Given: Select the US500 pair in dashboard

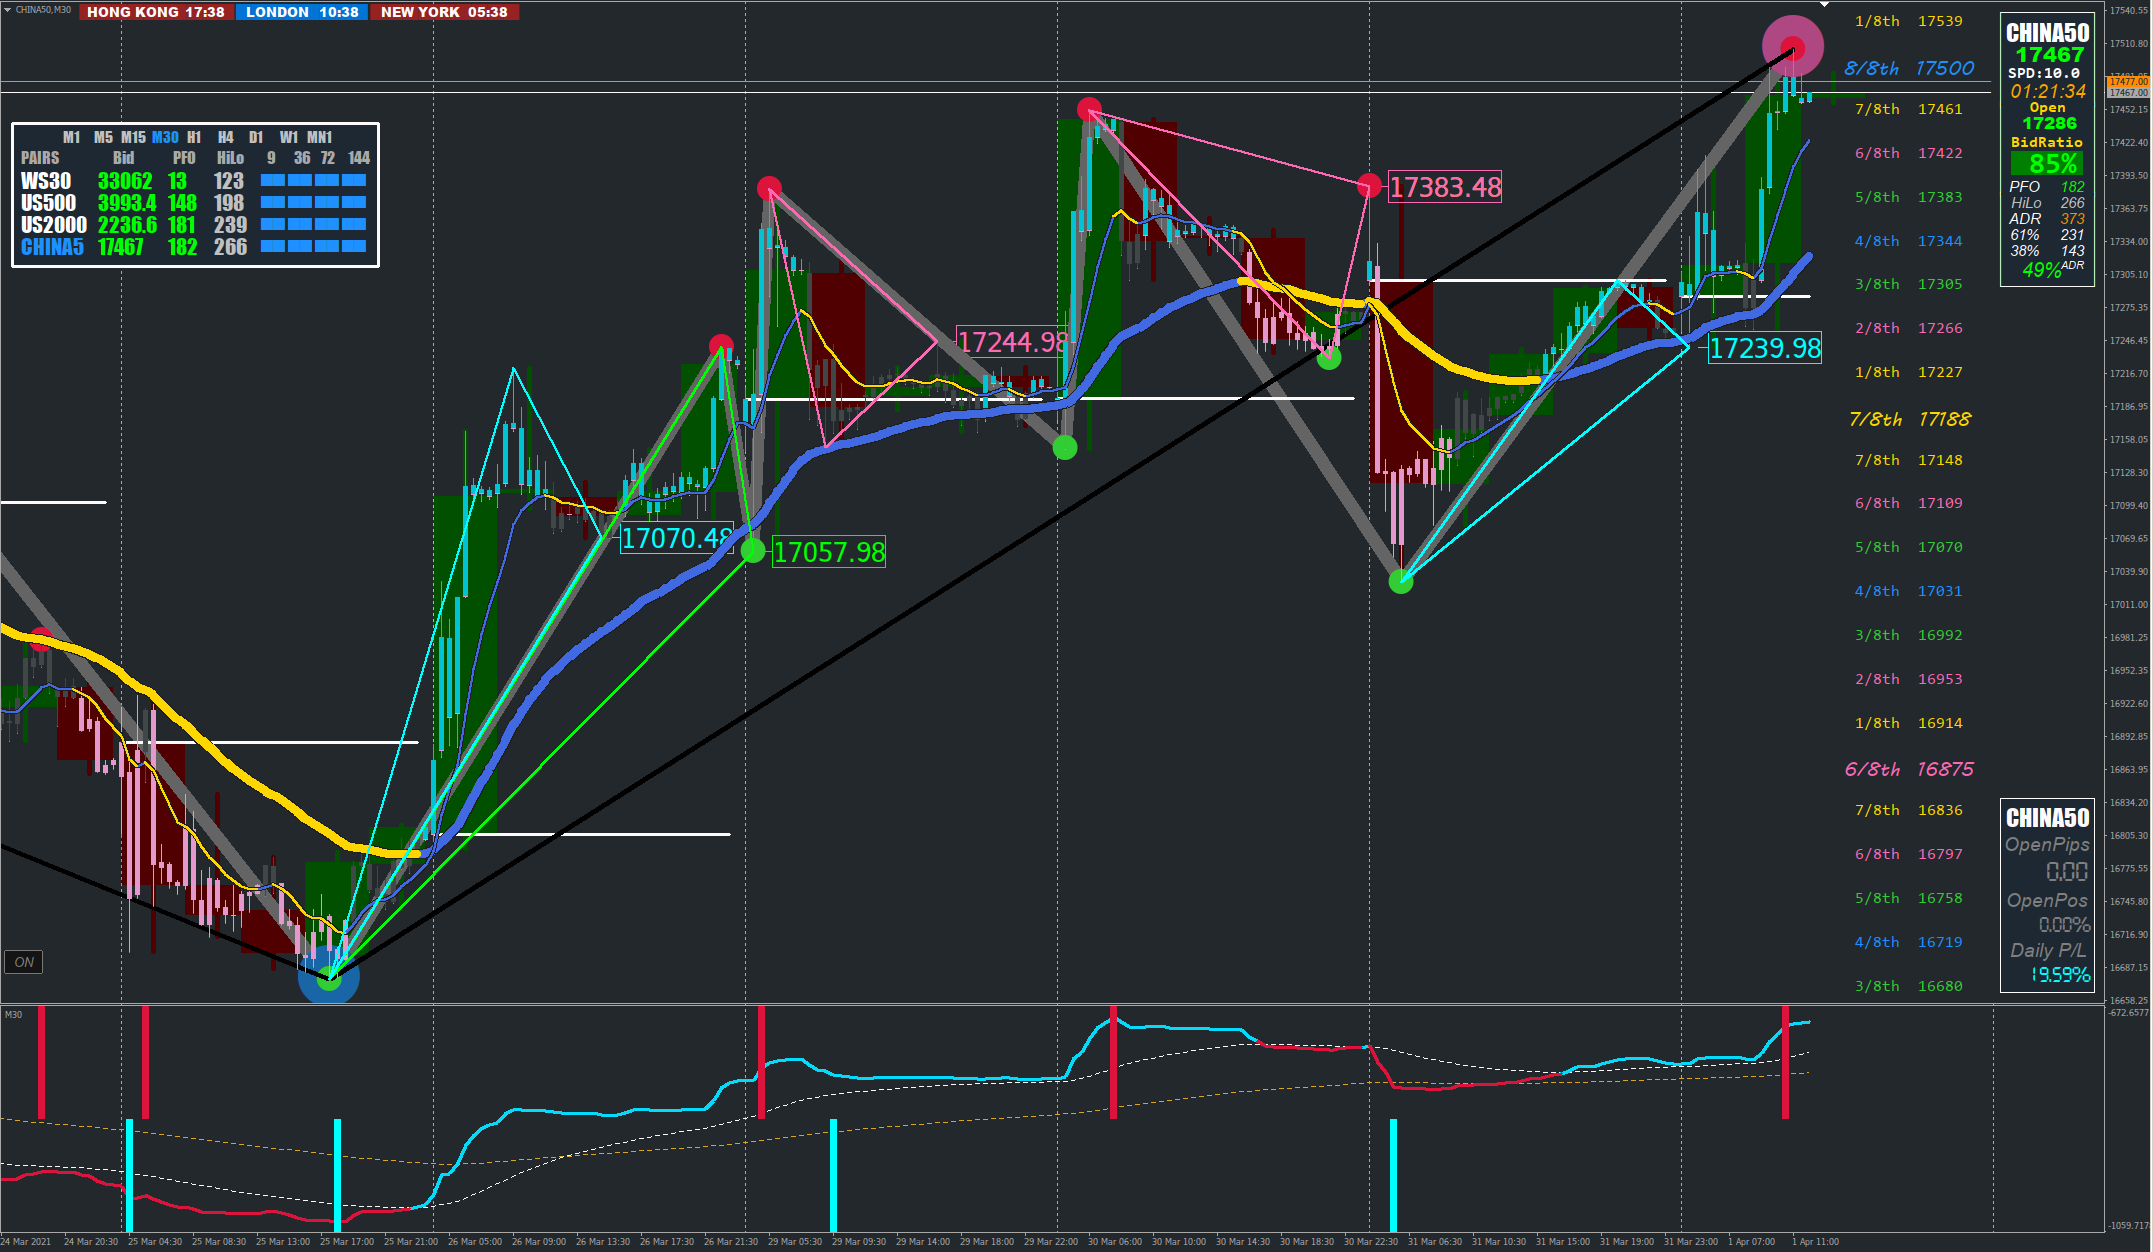Looking at the screenshot, I should point(48,203).
